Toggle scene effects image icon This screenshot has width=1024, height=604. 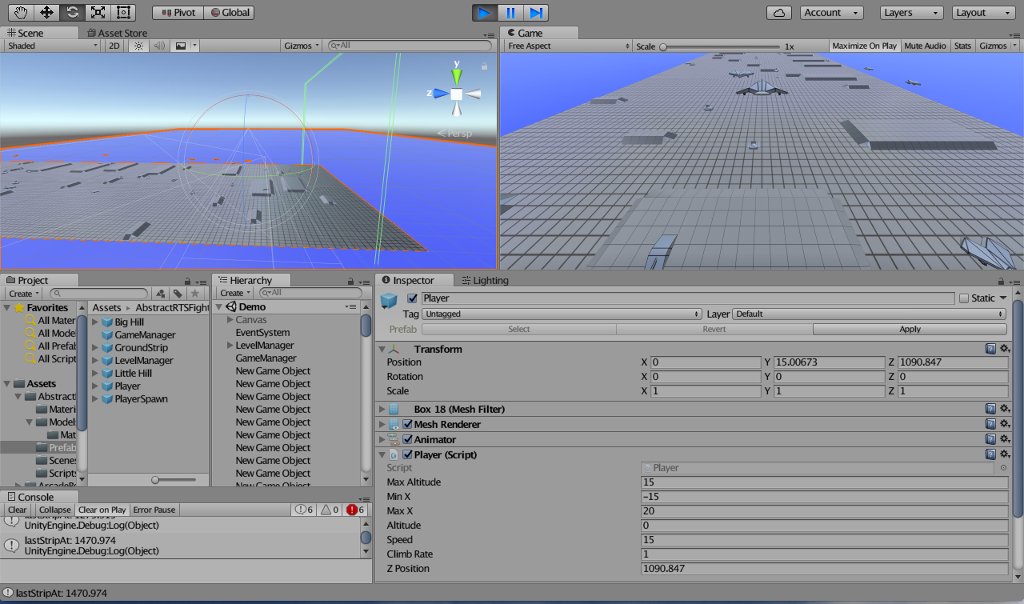point(180,46)
